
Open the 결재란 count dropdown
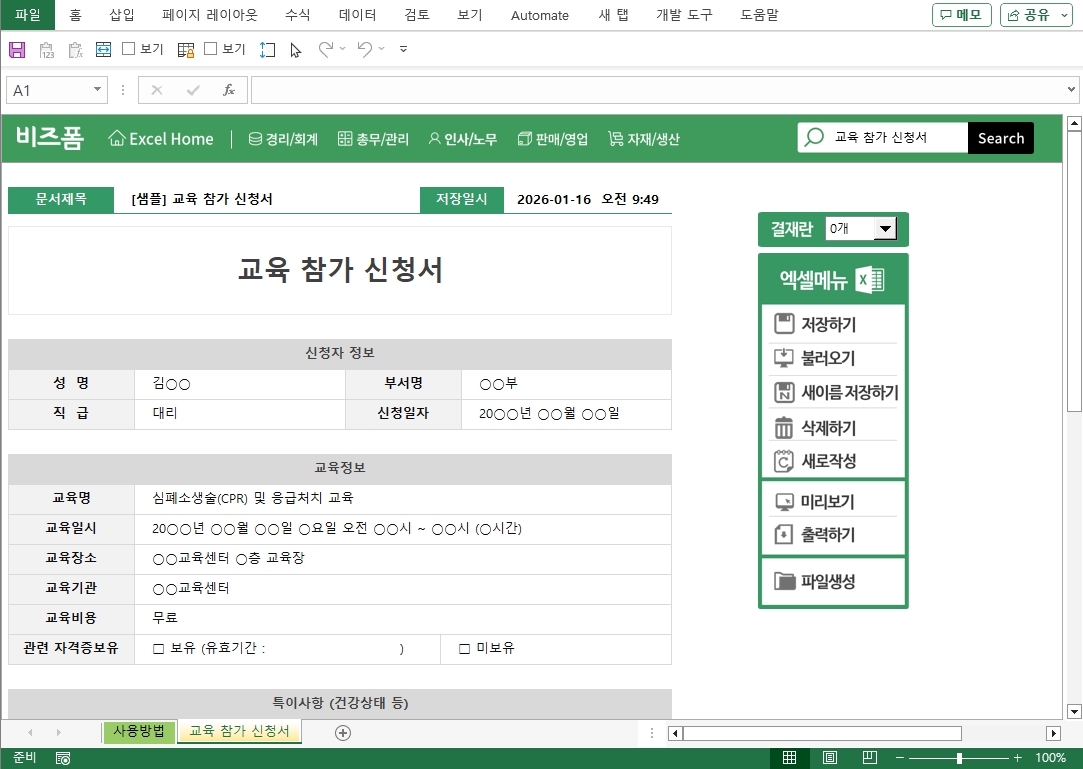(884, 229)
